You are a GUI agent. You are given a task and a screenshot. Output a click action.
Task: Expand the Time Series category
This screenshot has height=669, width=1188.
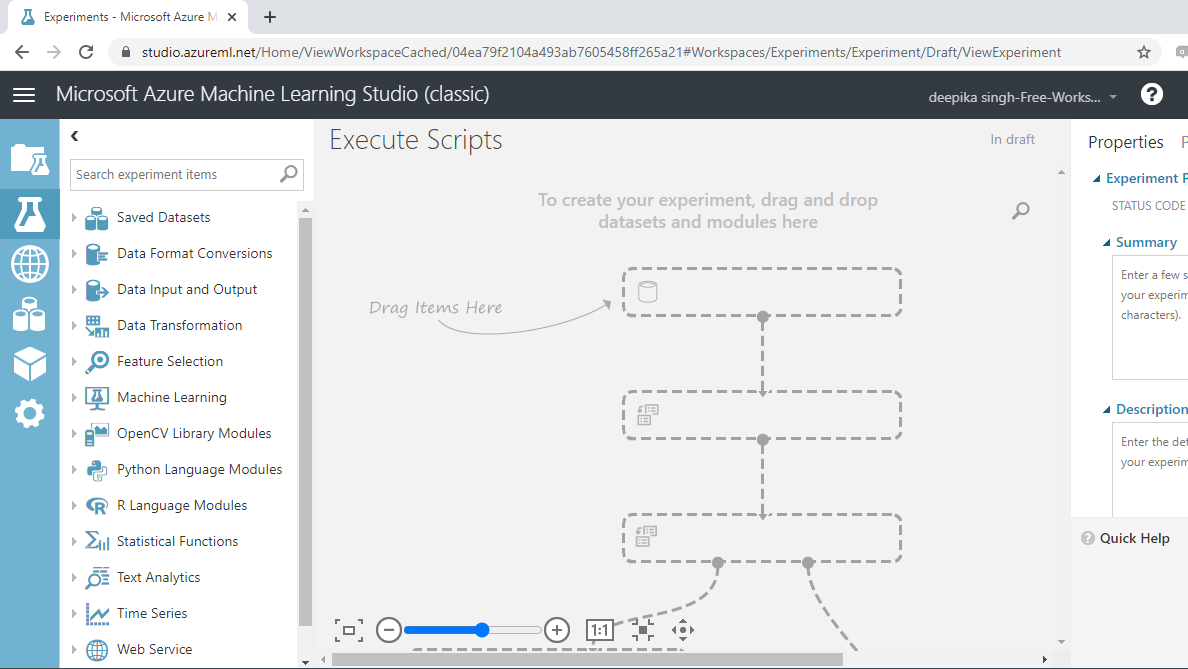point(74,613)
